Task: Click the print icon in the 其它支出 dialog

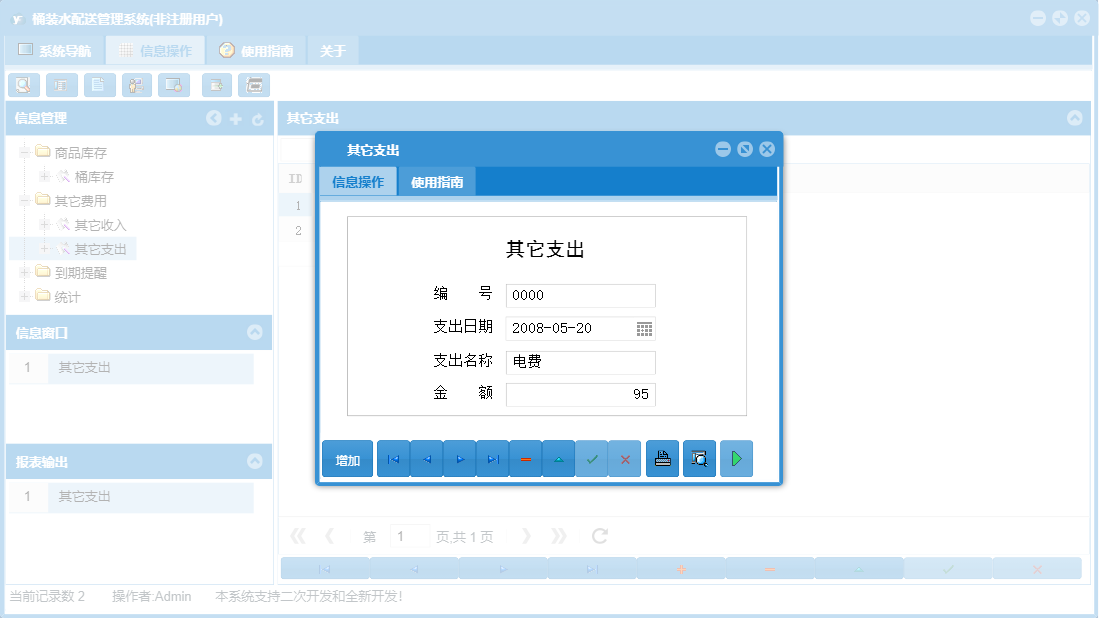Action: (x=661, y=458)
